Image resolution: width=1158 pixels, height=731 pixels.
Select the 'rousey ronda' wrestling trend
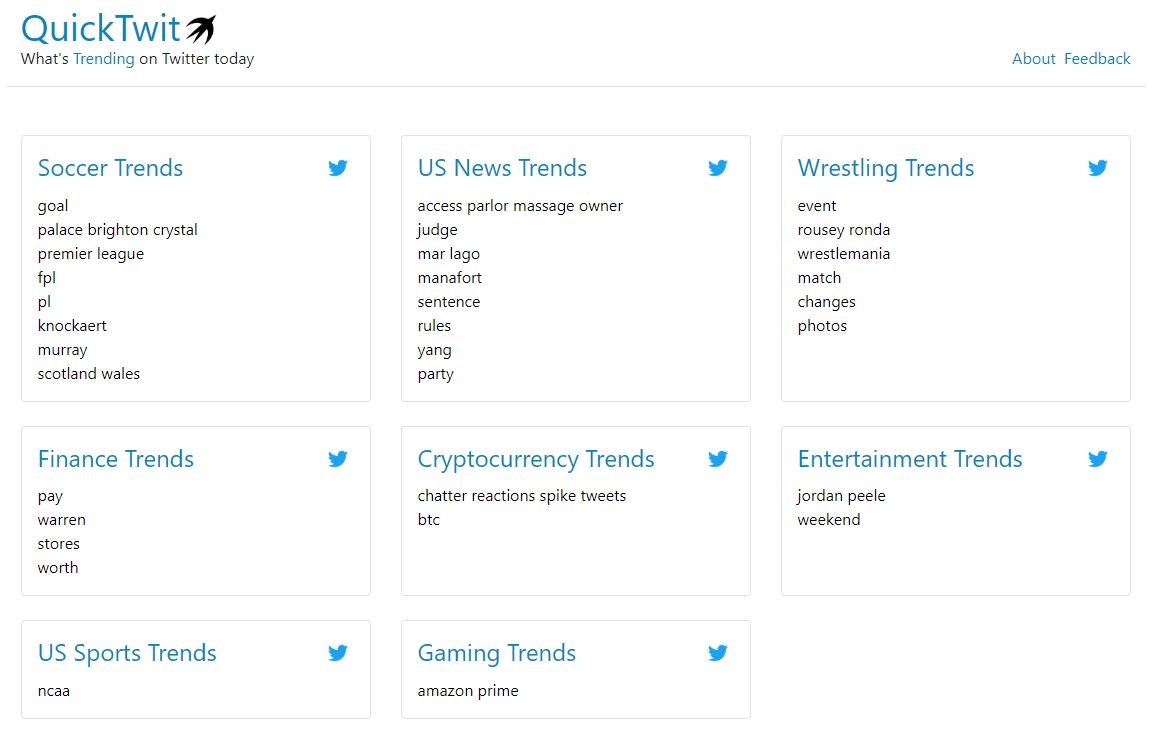click(x=843, y=230)
